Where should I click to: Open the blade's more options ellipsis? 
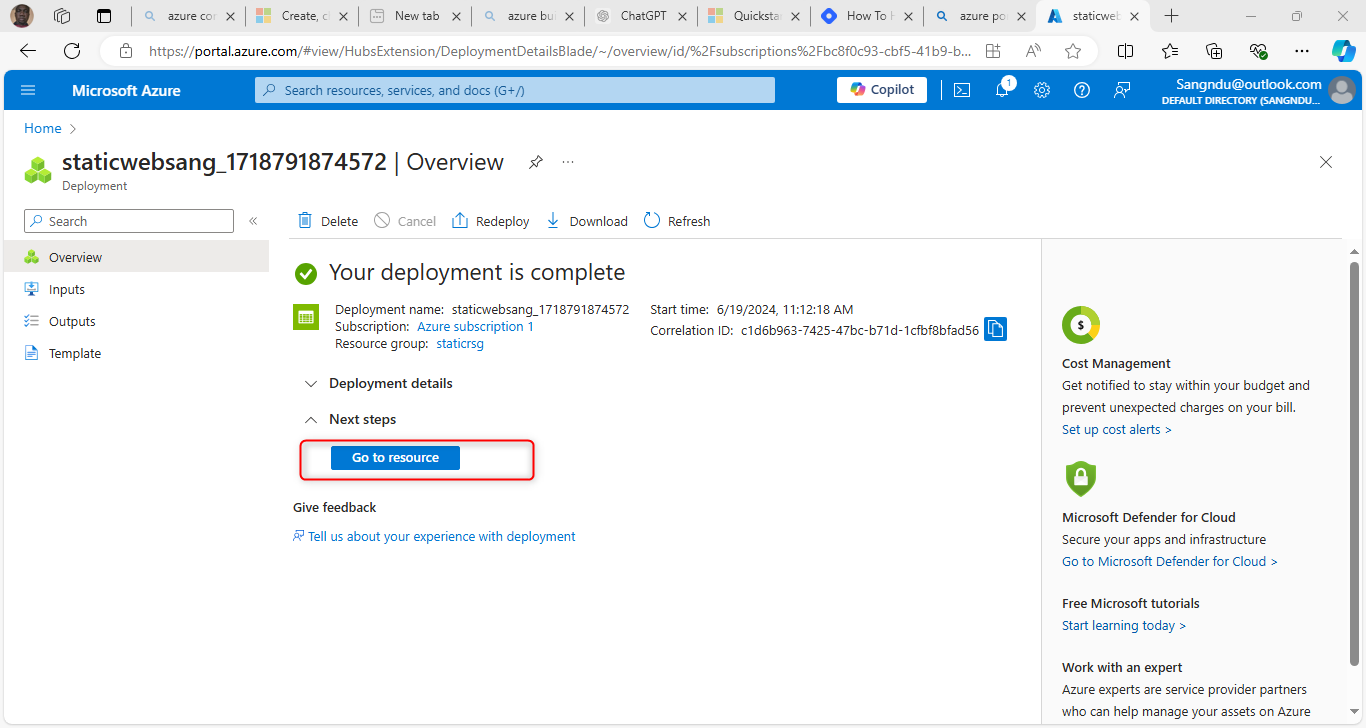coord(568,162)
